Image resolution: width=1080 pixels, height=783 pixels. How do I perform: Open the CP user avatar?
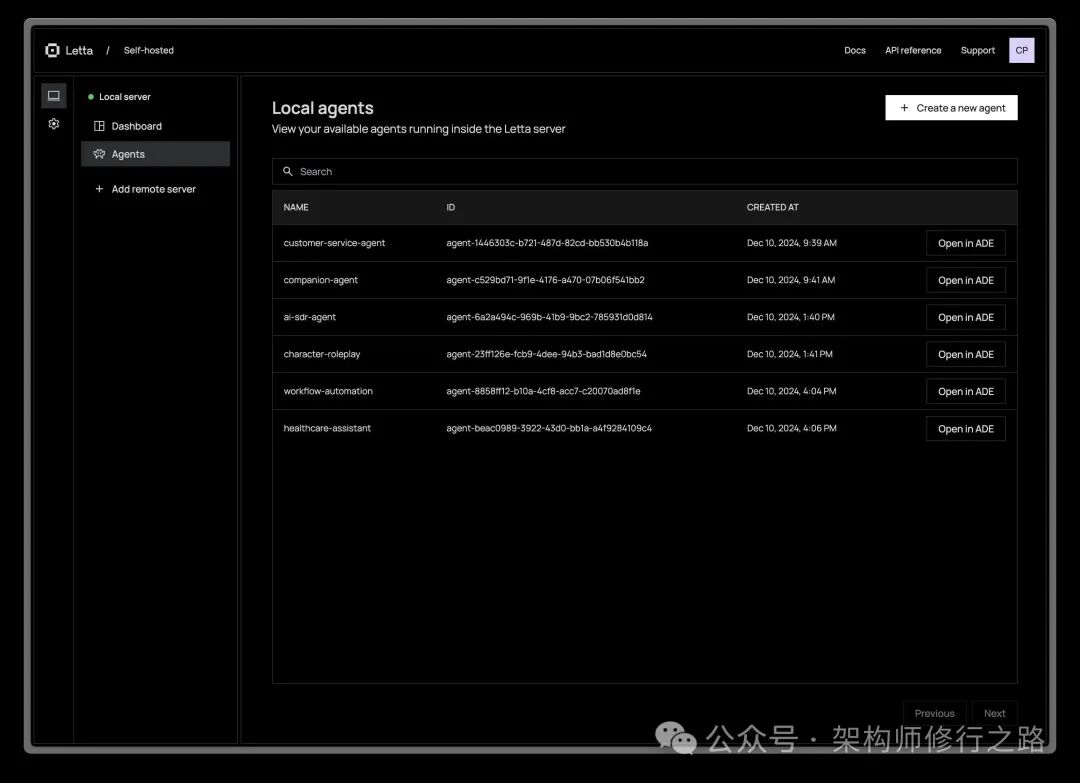(x=1021, y=50)
